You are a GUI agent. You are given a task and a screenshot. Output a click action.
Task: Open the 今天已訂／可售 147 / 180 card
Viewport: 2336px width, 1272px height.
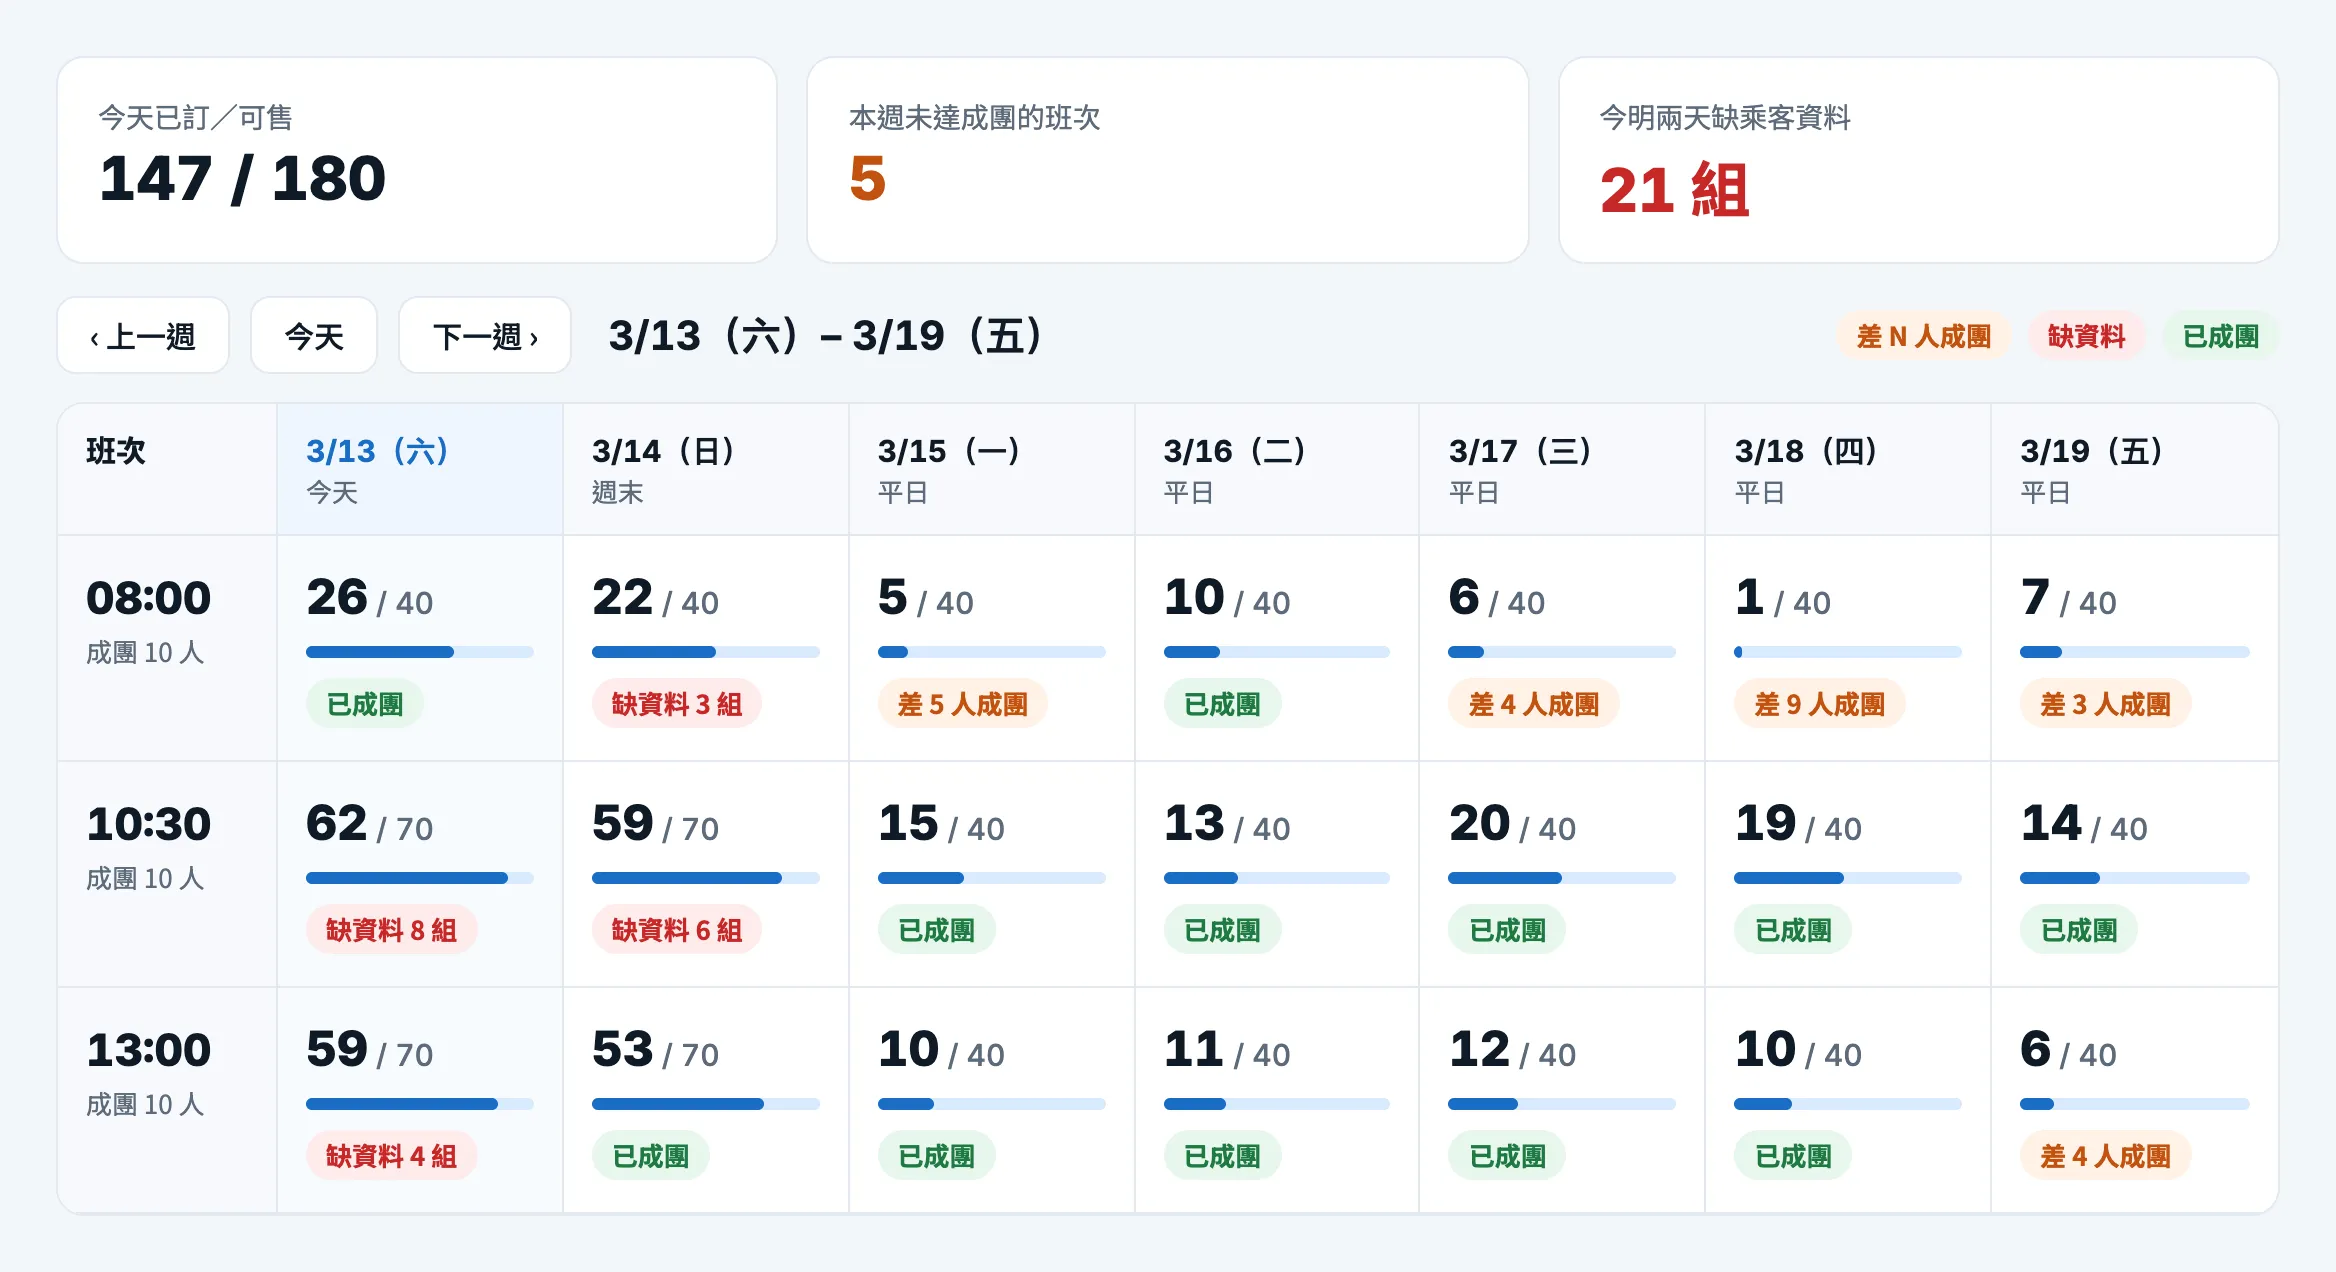click(x=417, y=160)
